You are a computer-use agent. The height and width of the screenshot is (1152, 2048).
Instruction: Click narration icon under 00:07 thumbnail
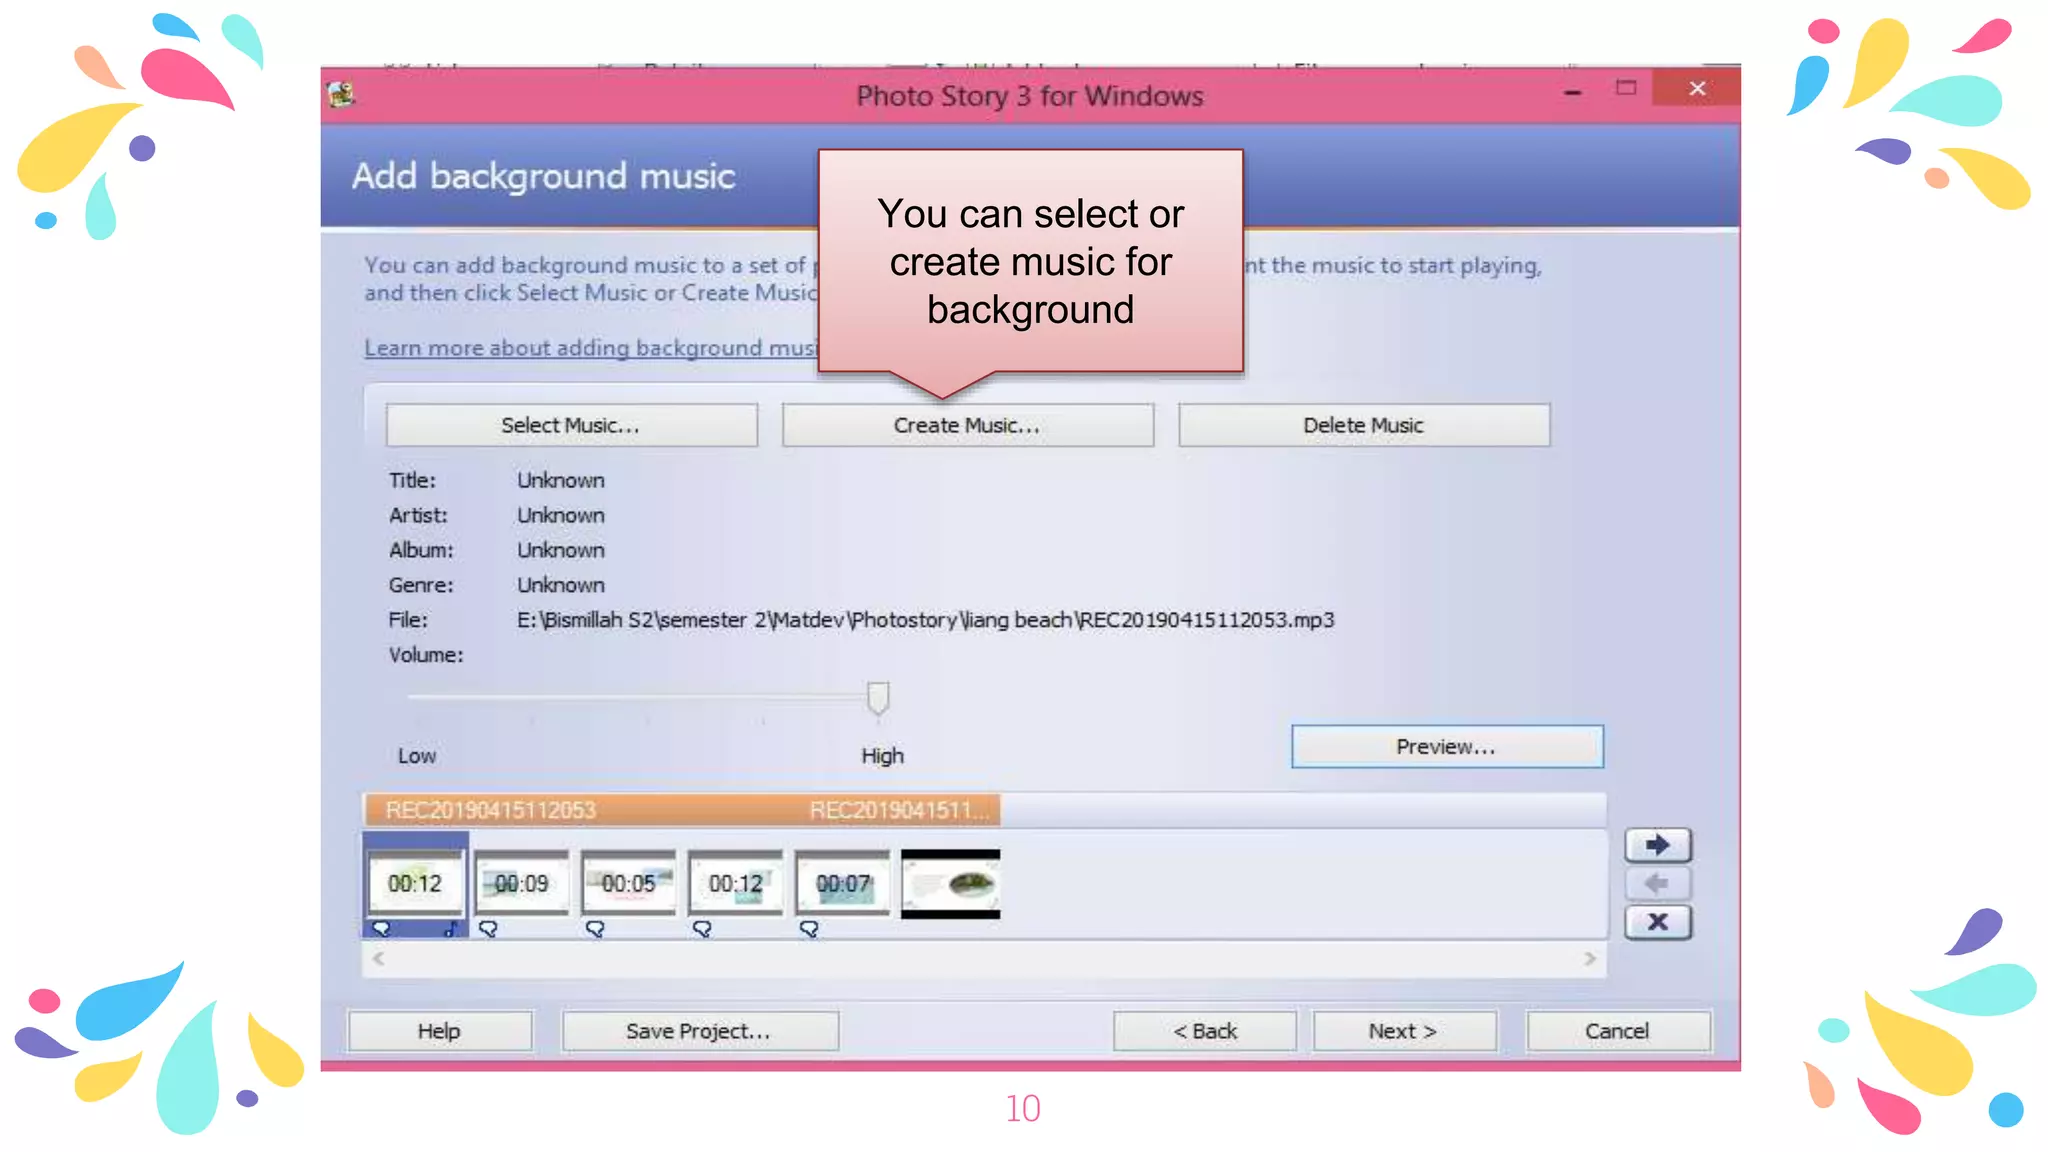[809, 929]
